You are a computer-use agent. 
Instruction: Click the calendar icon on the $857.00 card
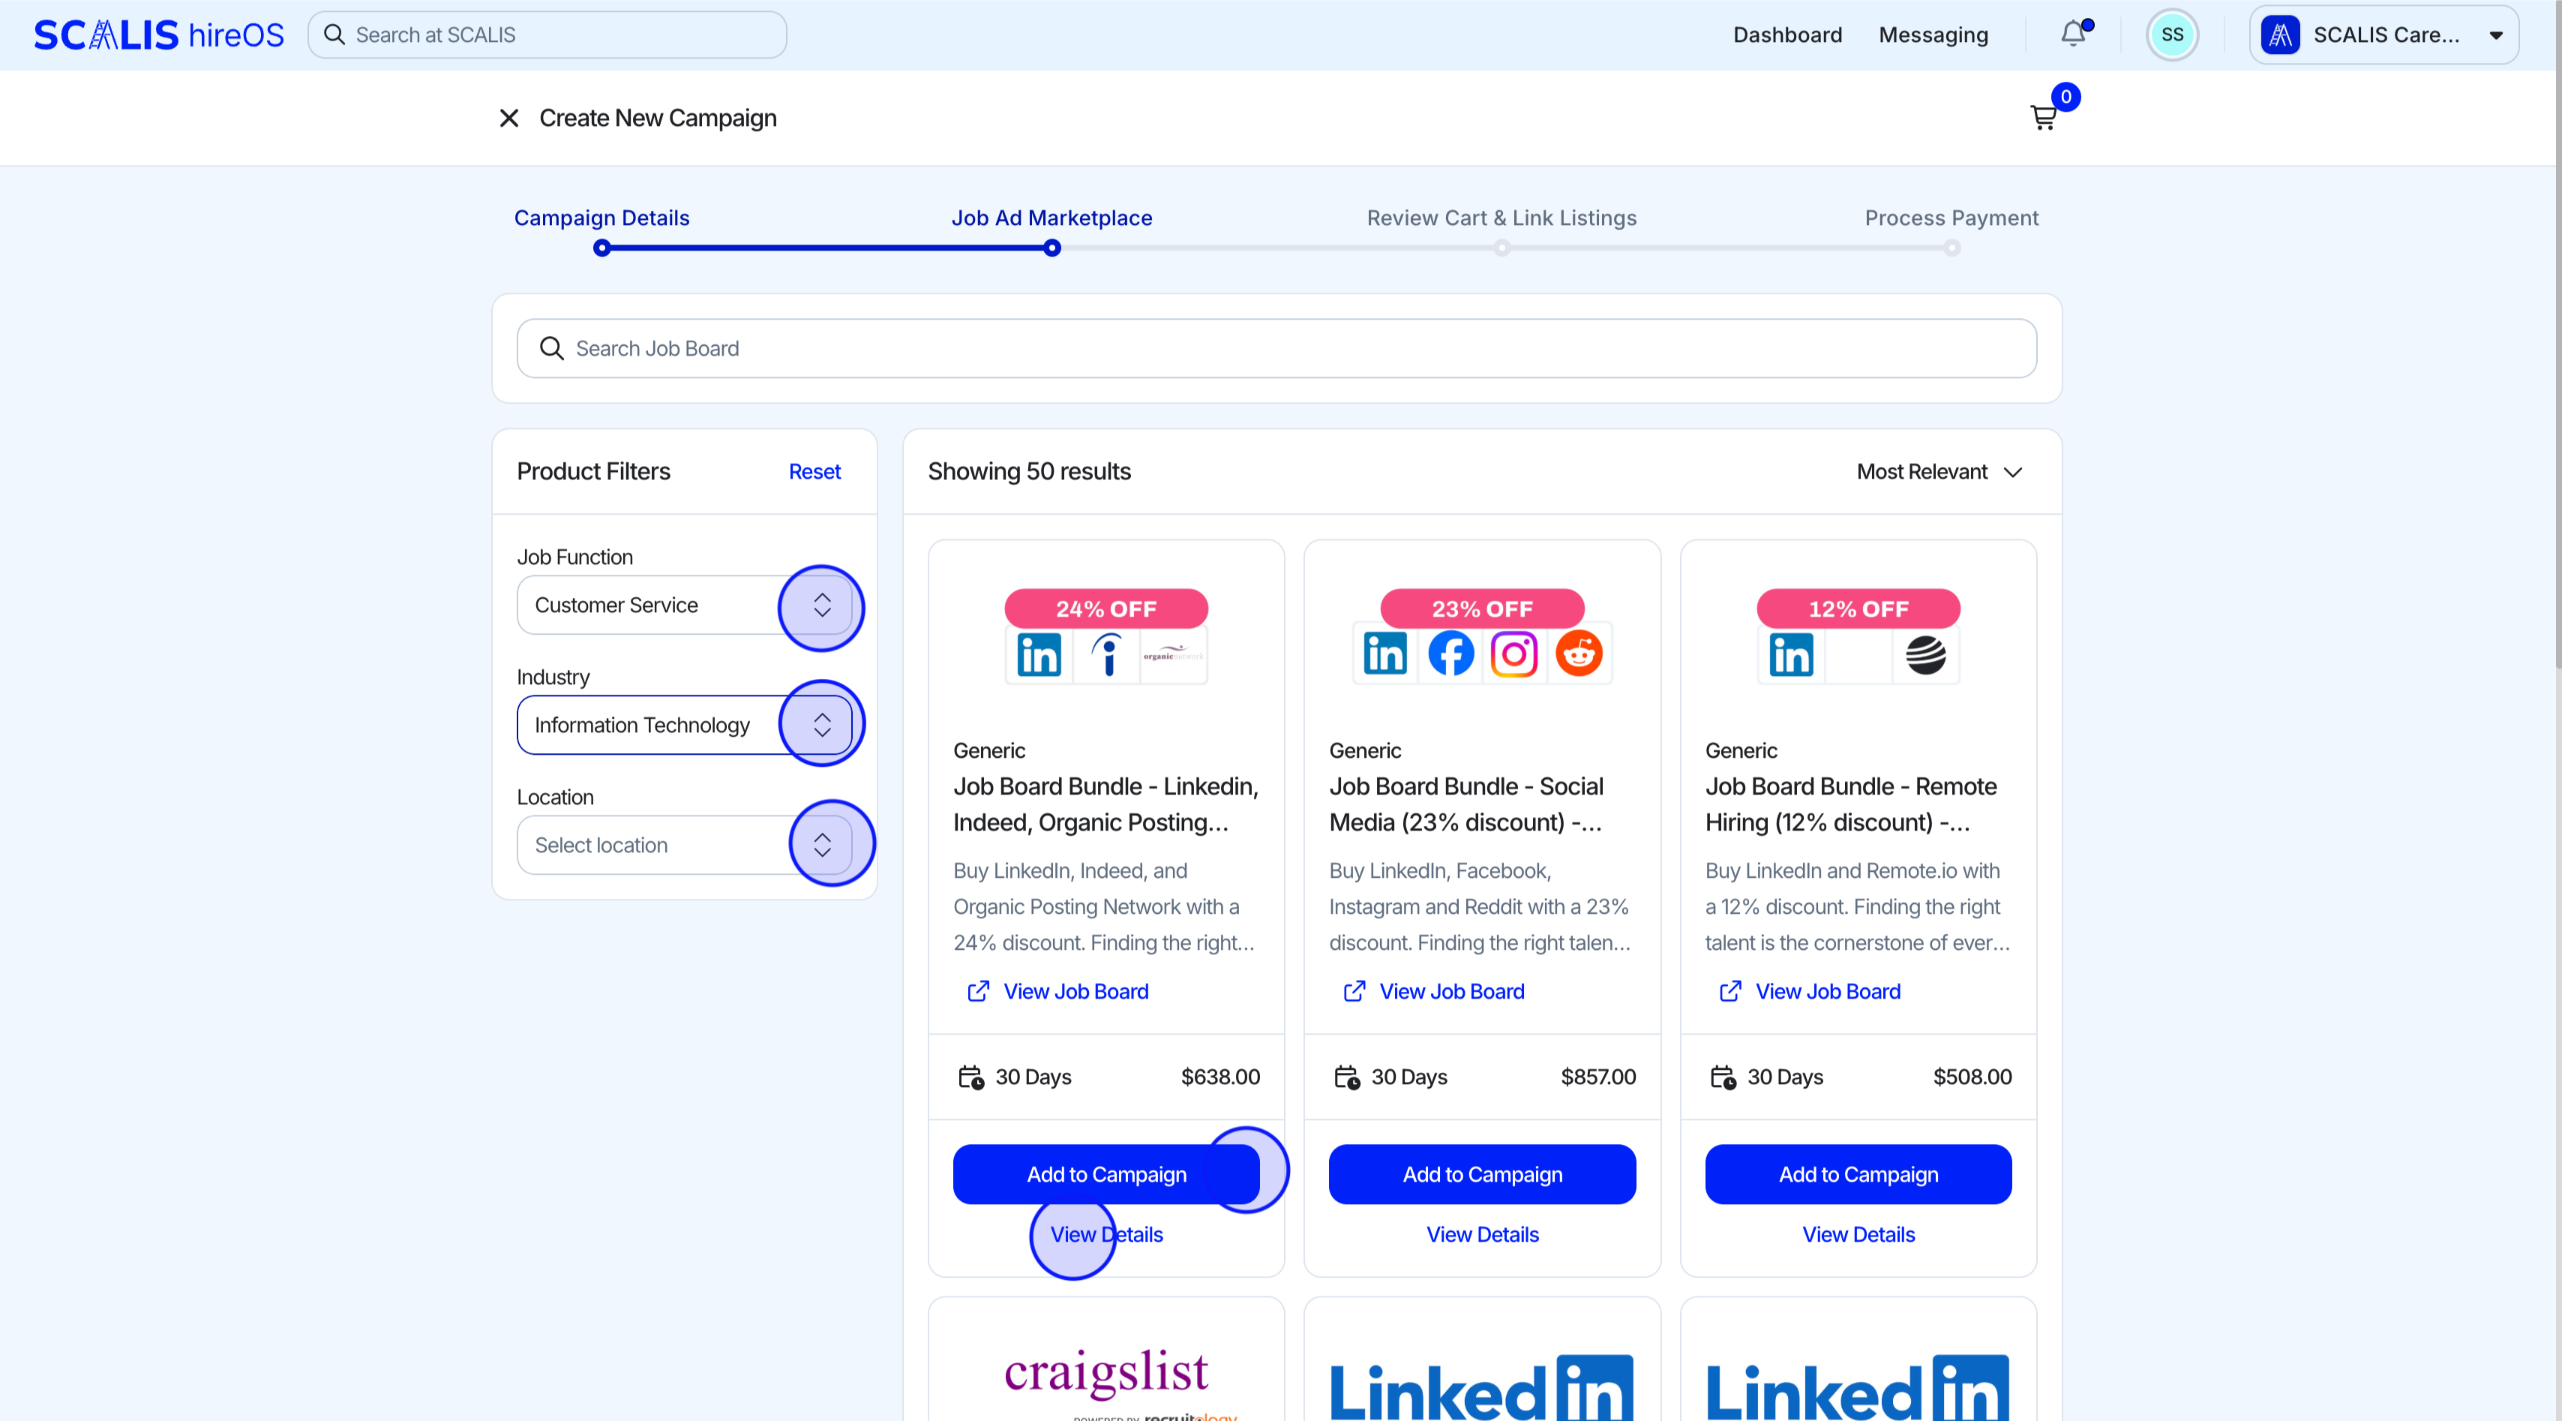(x=1347, y=1077)
